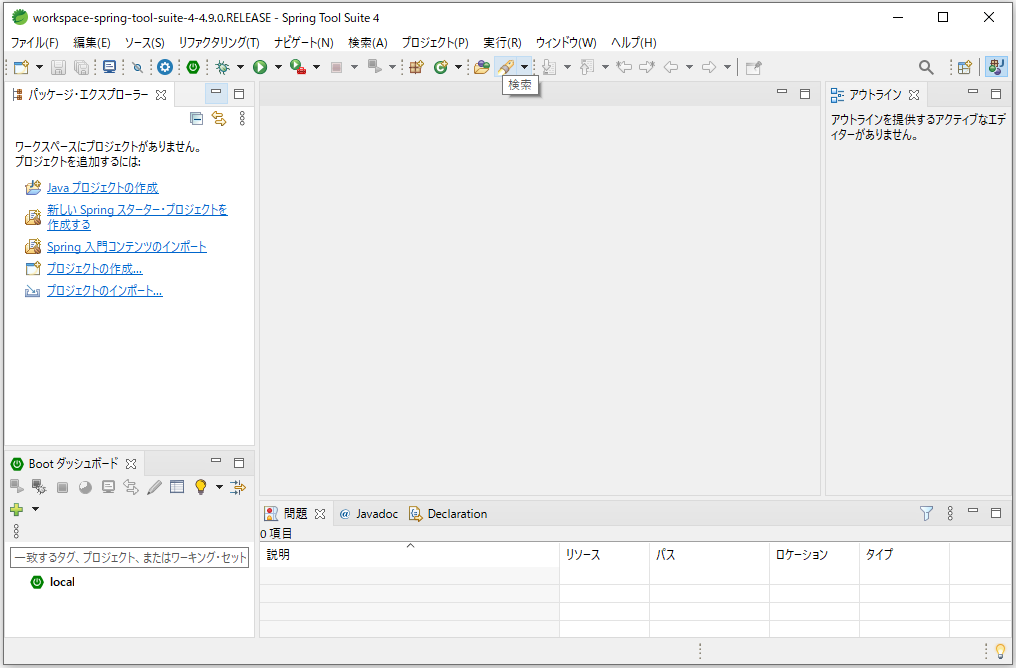
Task: Click the Boot Dashboard toolbar icon
Action: click(193, 67)
